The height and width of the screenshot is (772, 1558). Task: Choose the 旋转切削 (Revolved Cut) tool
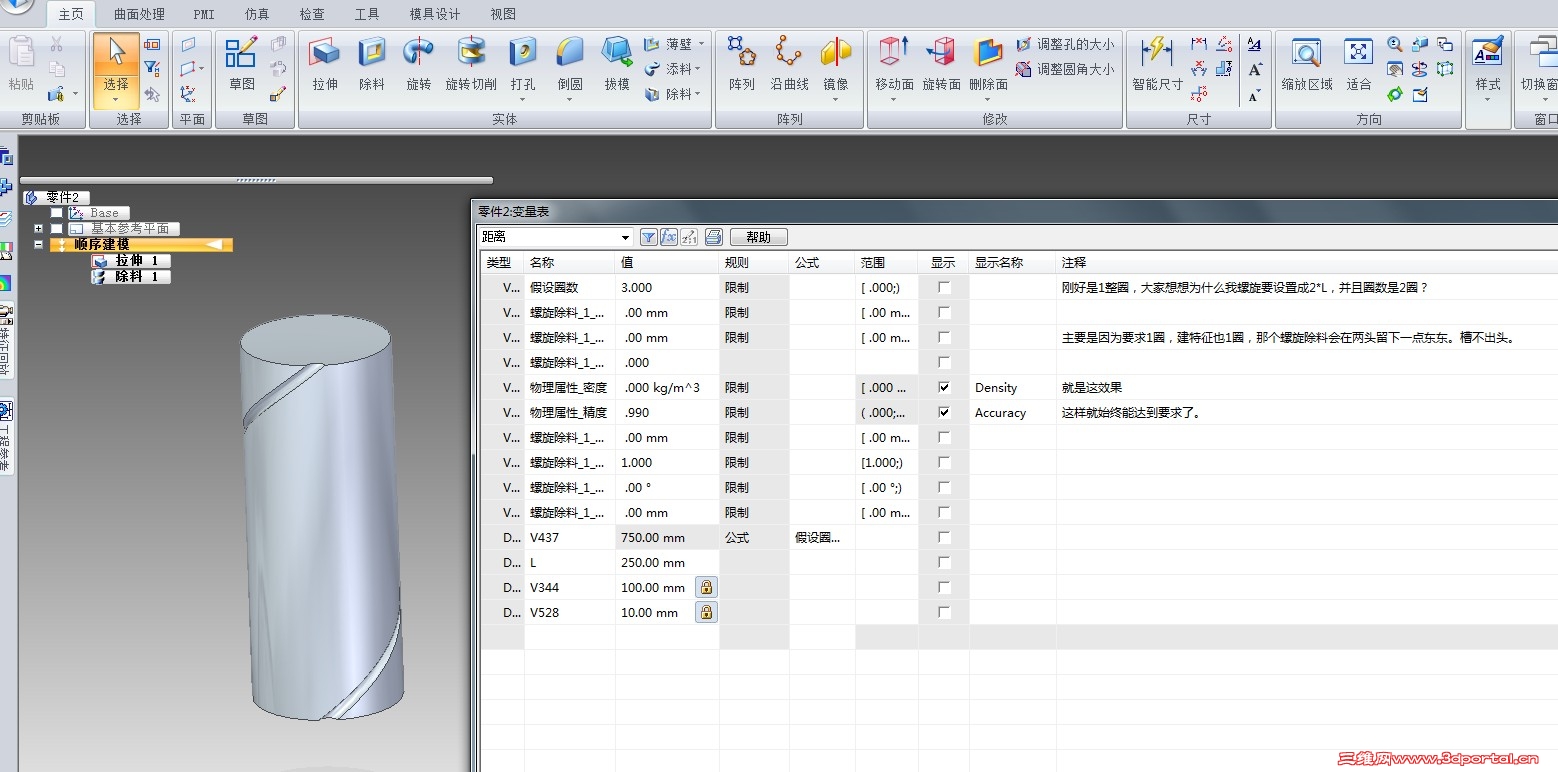(x=471, y=65)
